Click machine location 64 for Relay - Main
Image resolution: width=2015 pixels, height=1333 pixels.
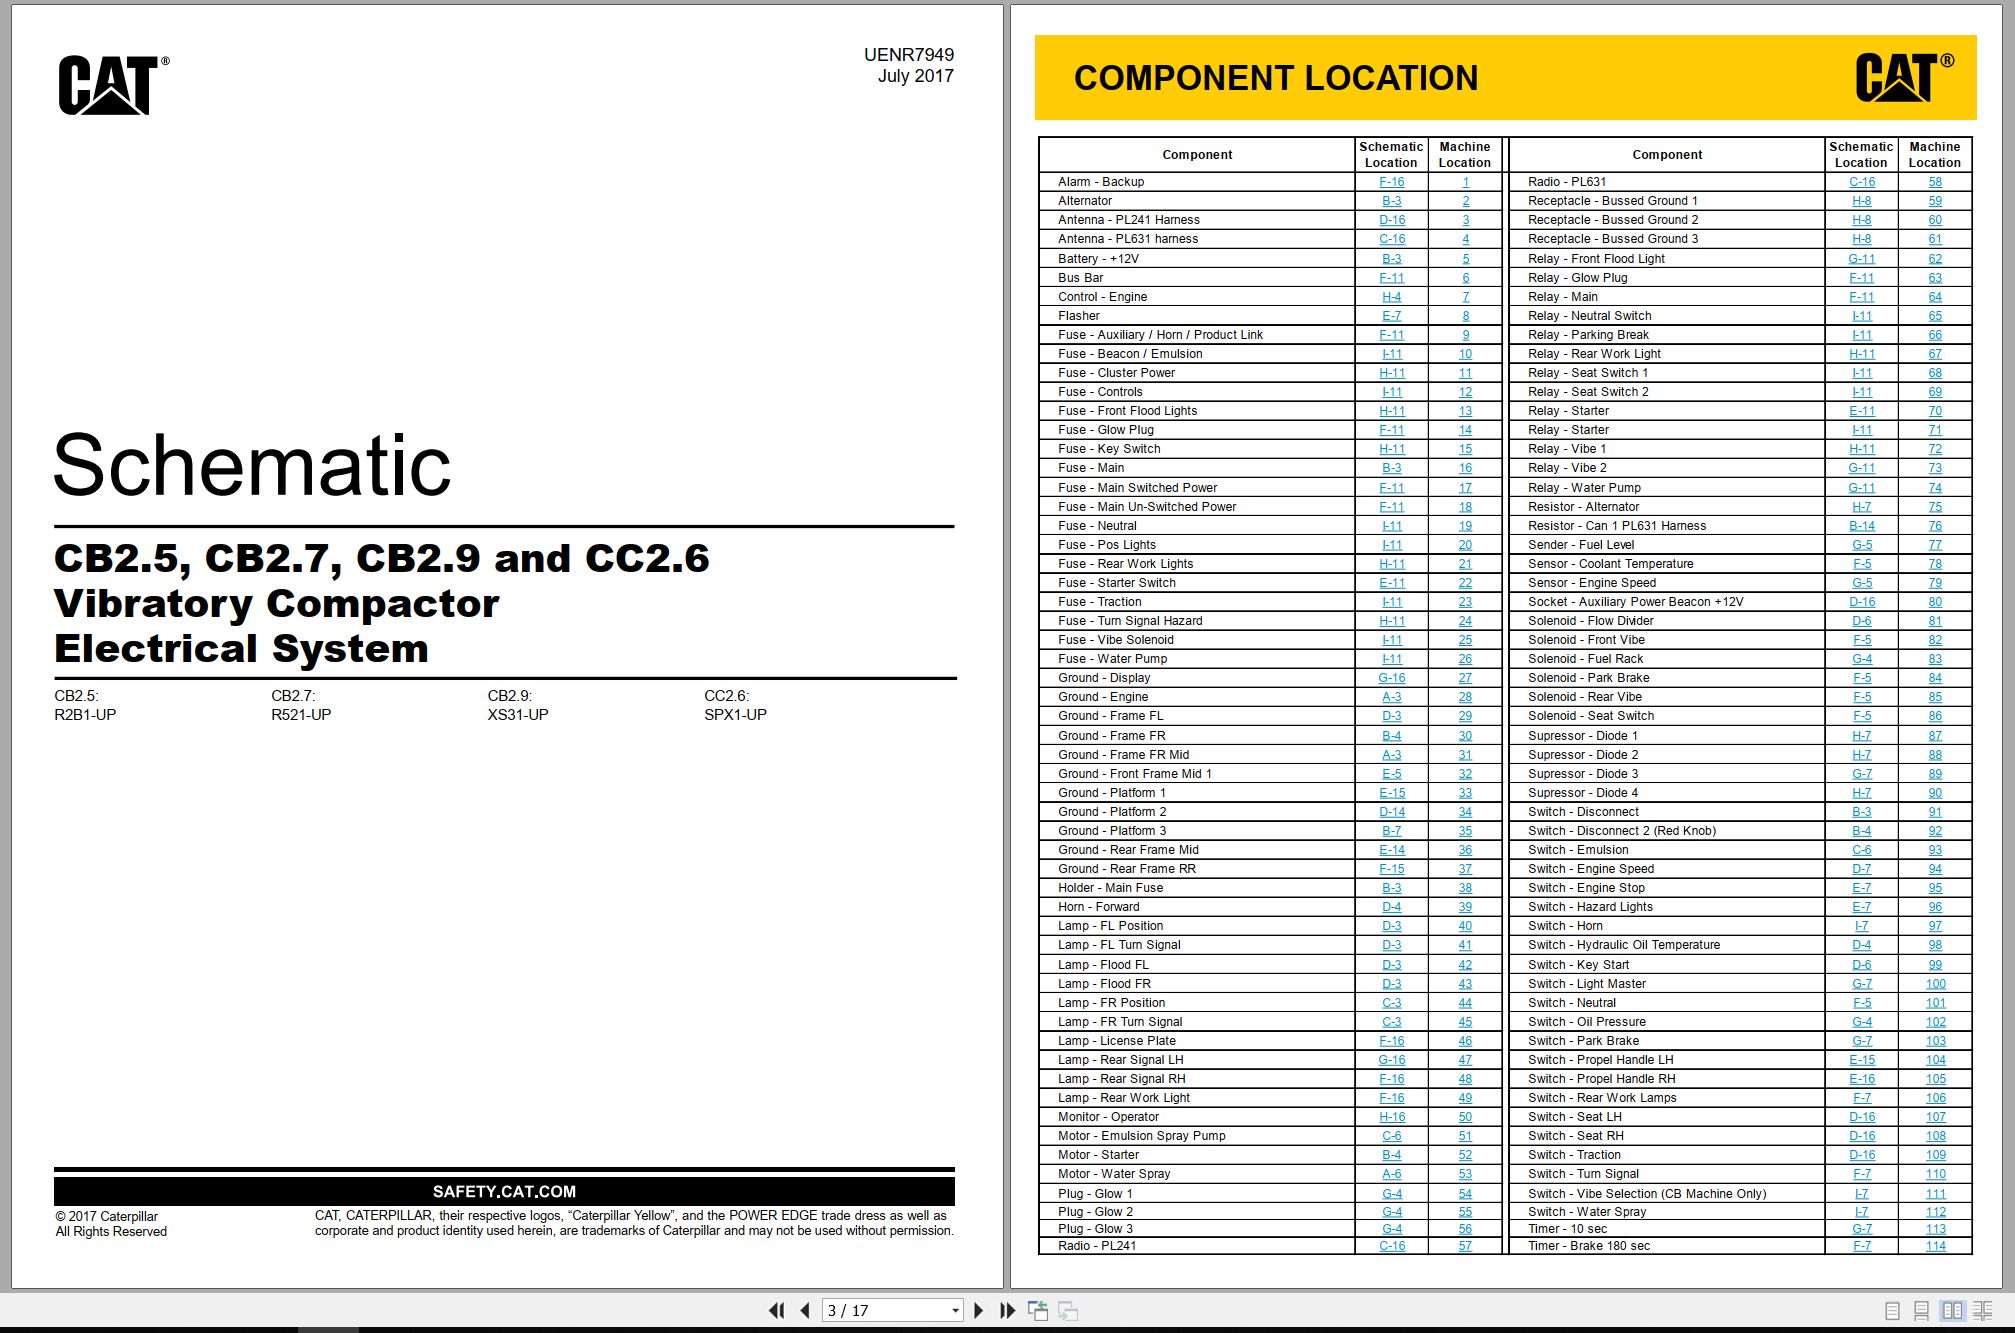pos(1935,297)
